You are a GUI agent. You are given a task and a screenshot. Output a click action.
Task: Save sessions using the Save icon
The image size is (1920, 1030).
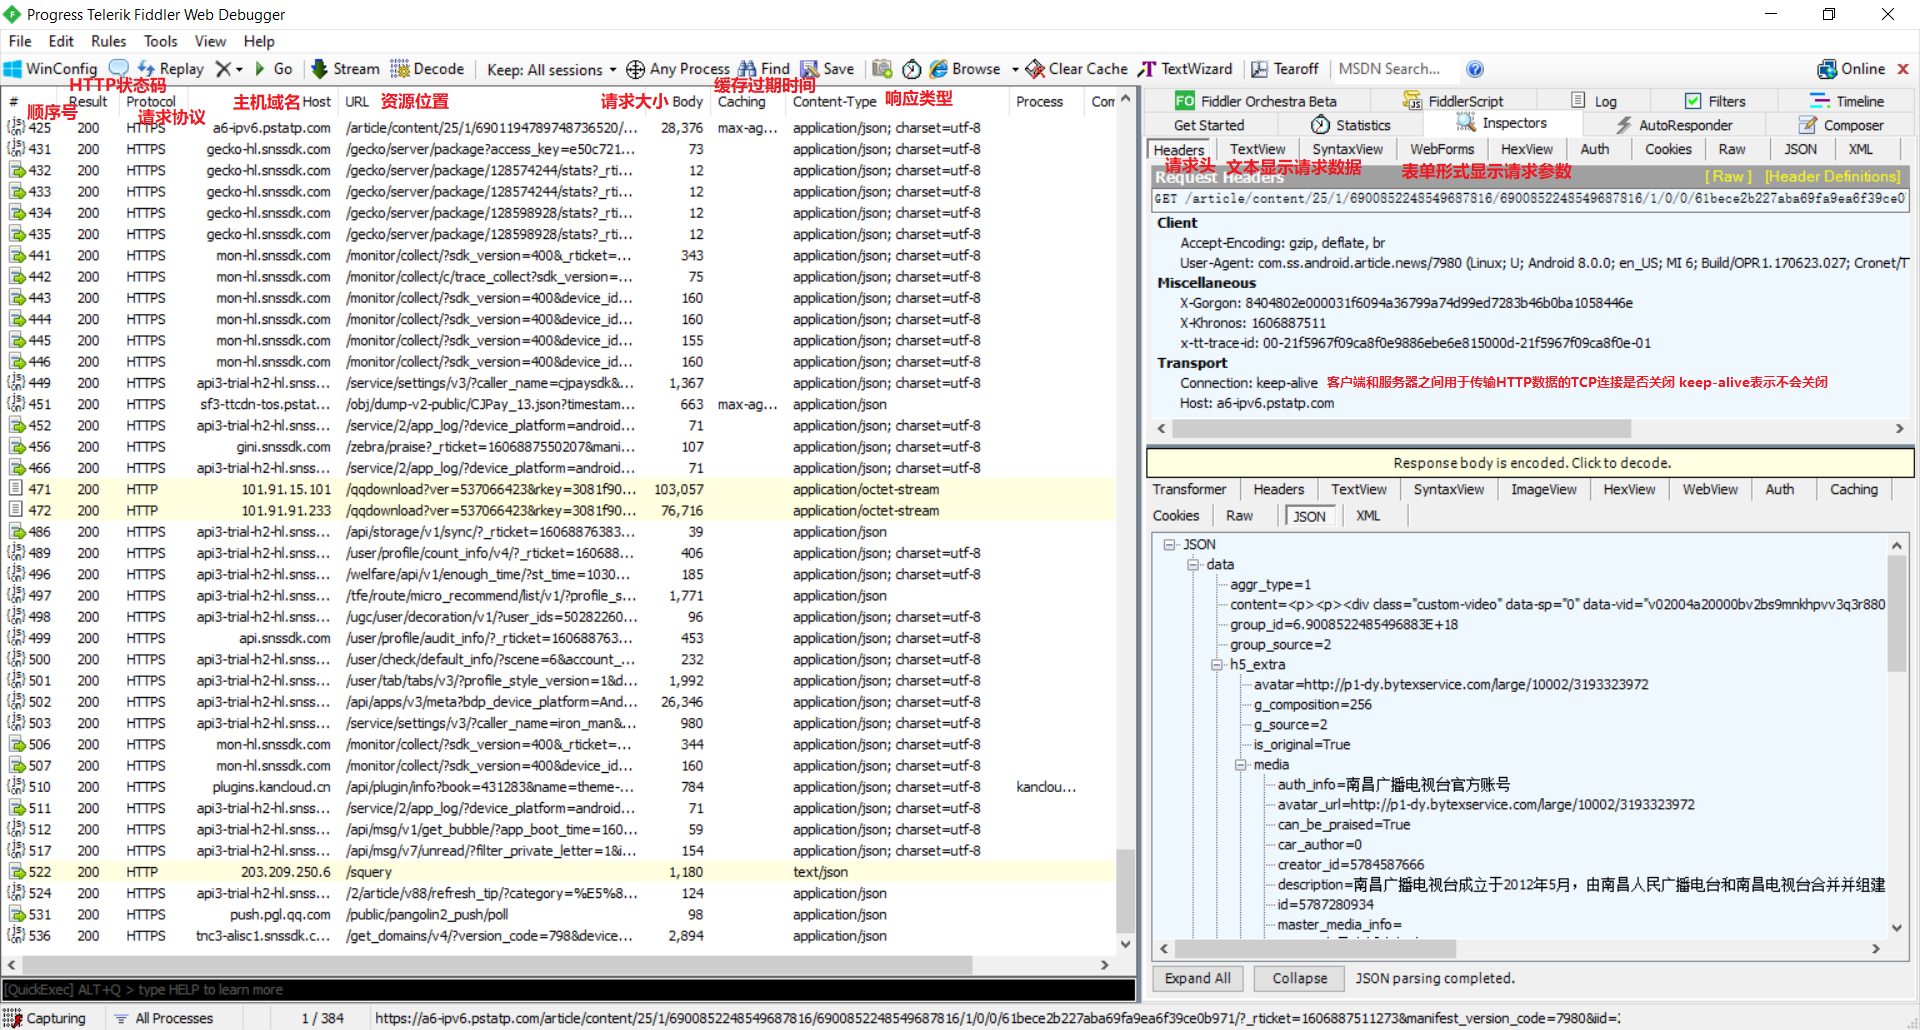click(x=827, y=69)
